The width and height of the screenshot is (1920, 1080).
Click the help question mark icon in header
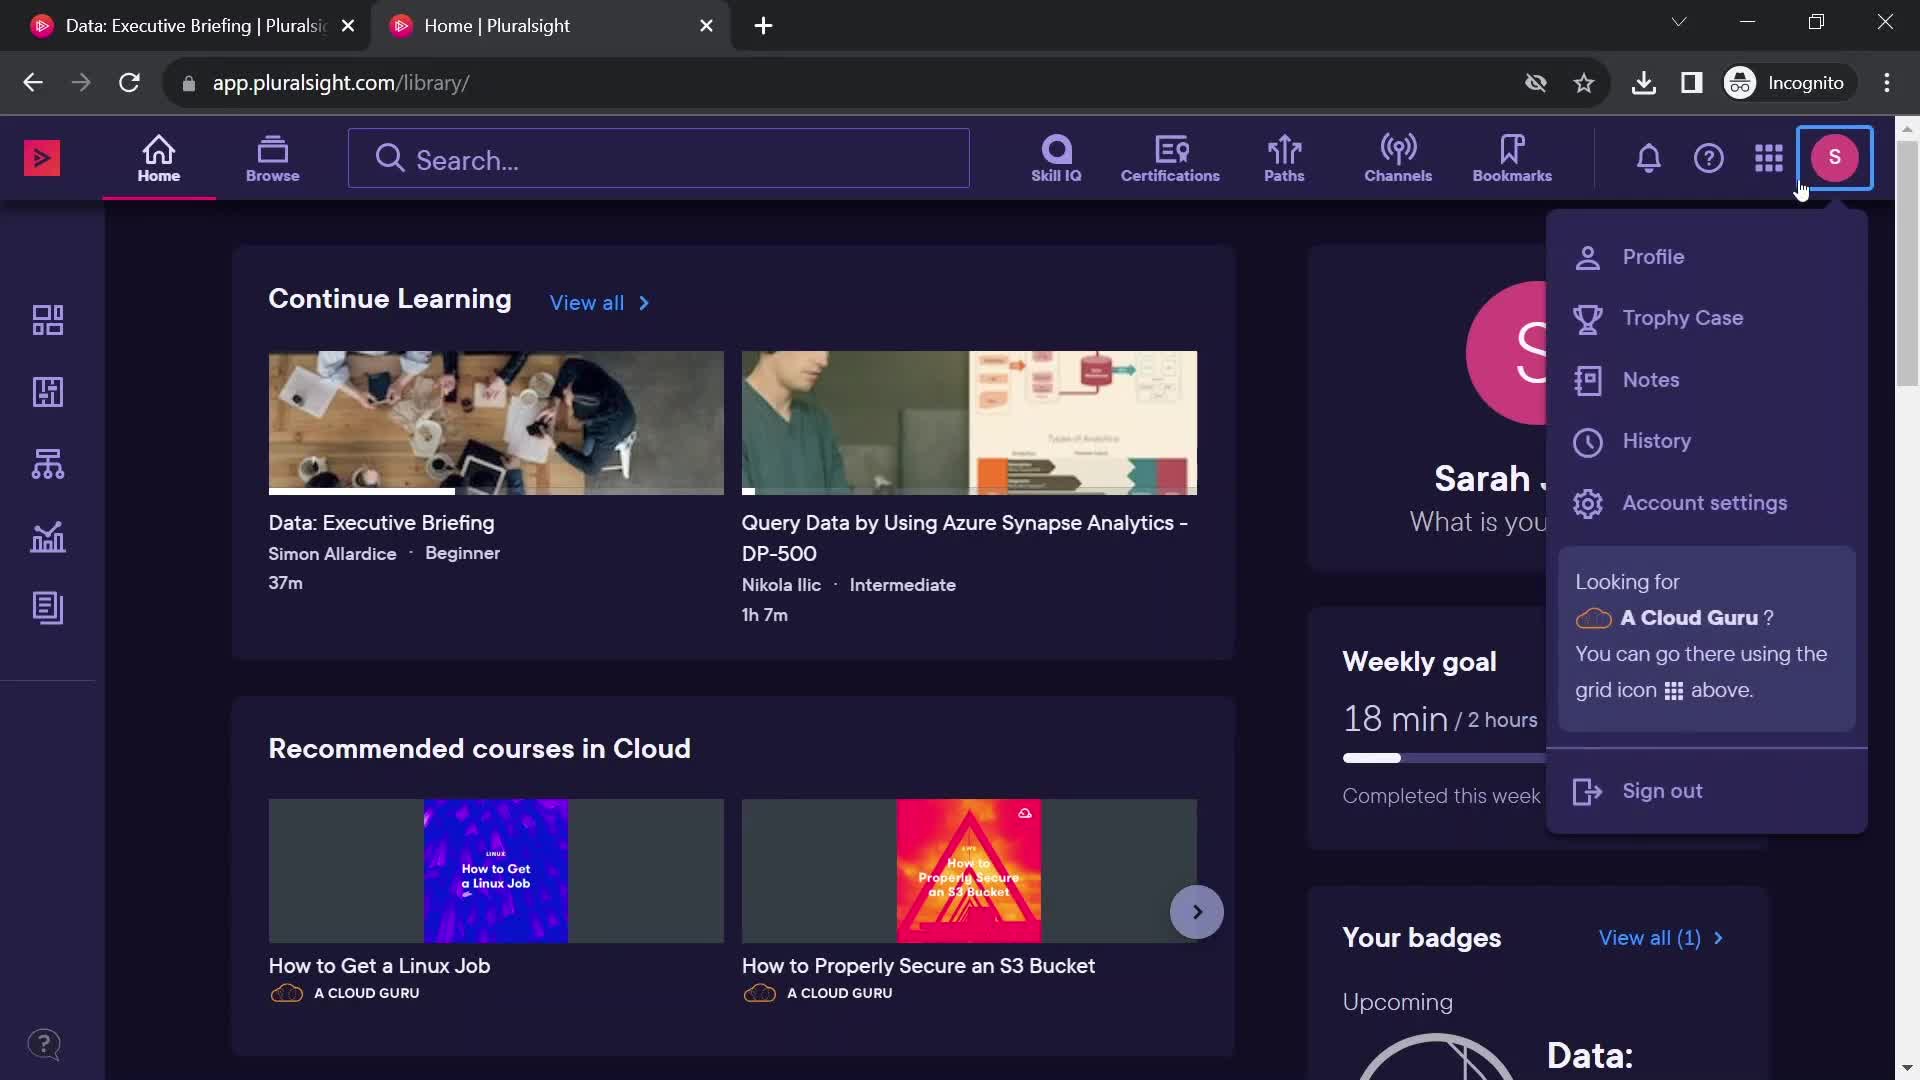pos(1709,158)
